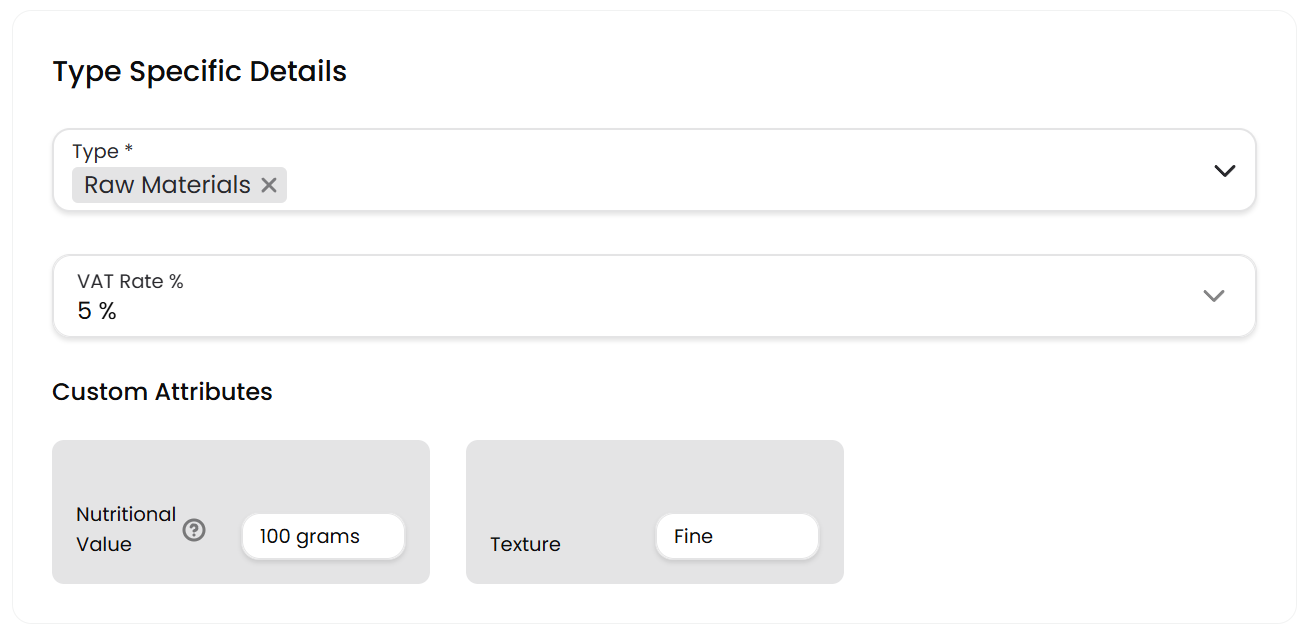Screen dimensions: 1314x634
Task: Click the Custom Attributes heading
Action: 162,391
